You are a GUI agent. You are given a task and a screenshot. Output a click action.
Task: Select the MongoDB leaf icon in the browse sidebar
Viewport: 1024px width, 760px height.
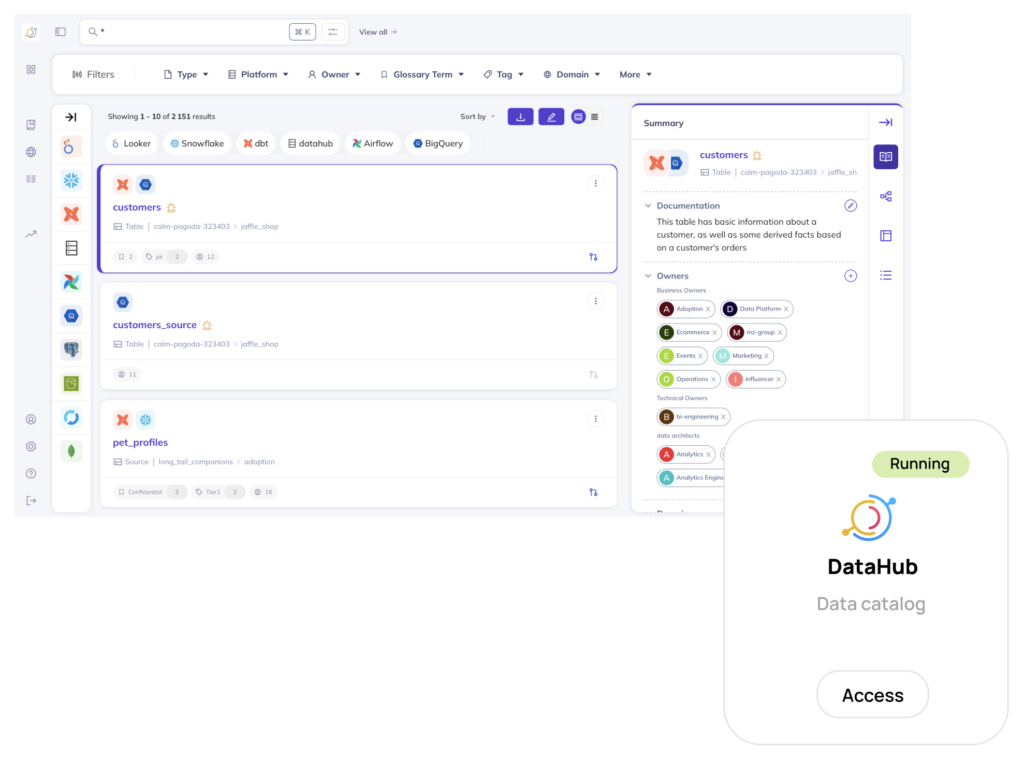tap(71, 451)
